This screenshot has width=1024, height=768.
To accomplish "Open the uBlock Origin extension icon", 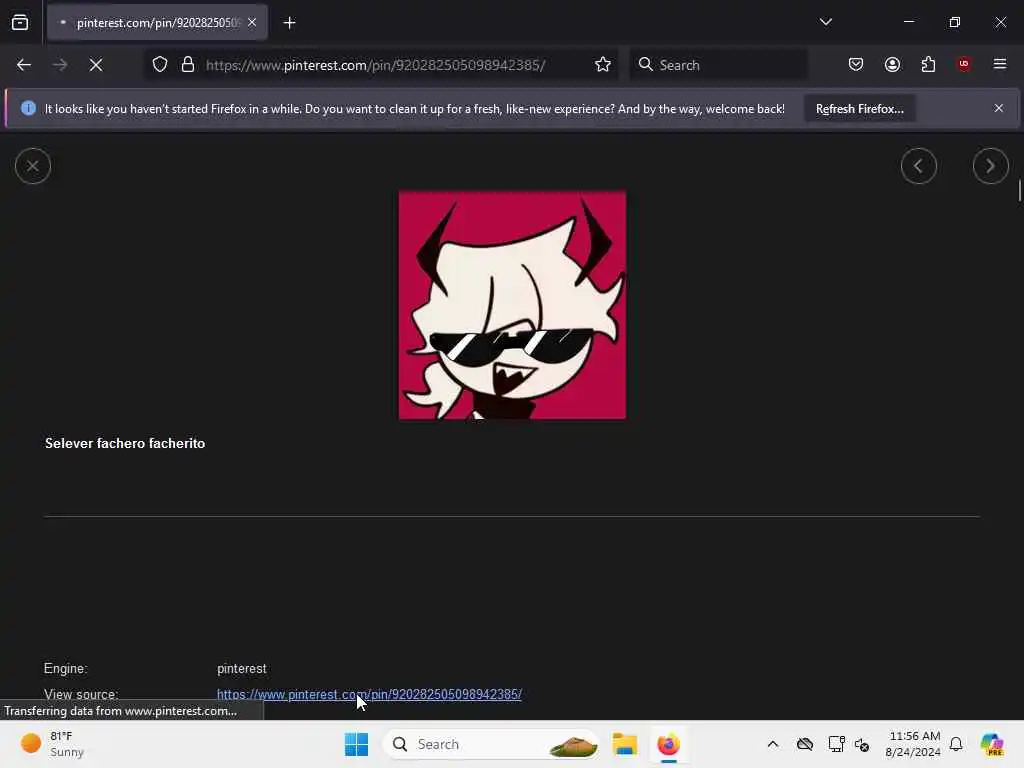I will tap(964, 64).
